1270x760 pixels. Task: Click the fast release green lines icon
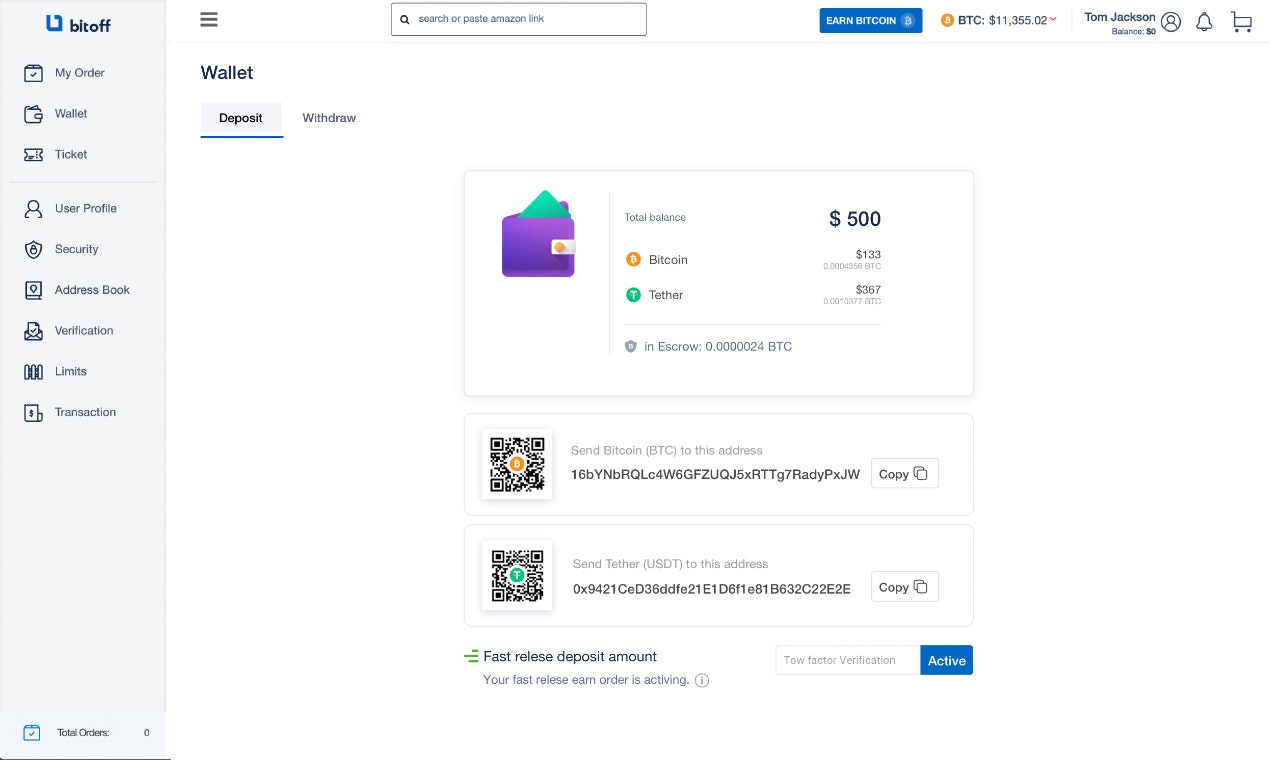[471, 657]
